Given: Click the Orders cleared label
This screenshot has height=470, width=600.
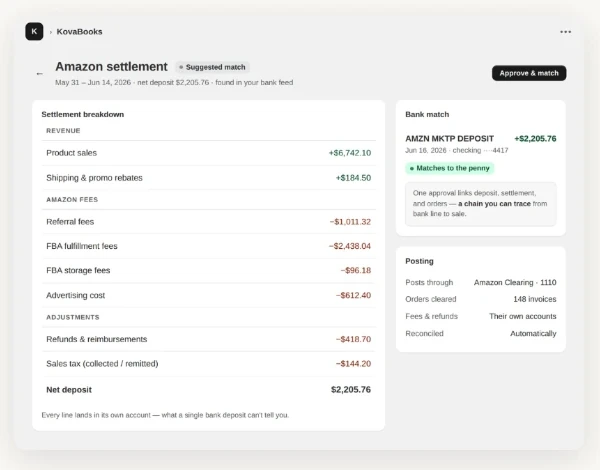Looking at the screenshot, I should (430, 299).
